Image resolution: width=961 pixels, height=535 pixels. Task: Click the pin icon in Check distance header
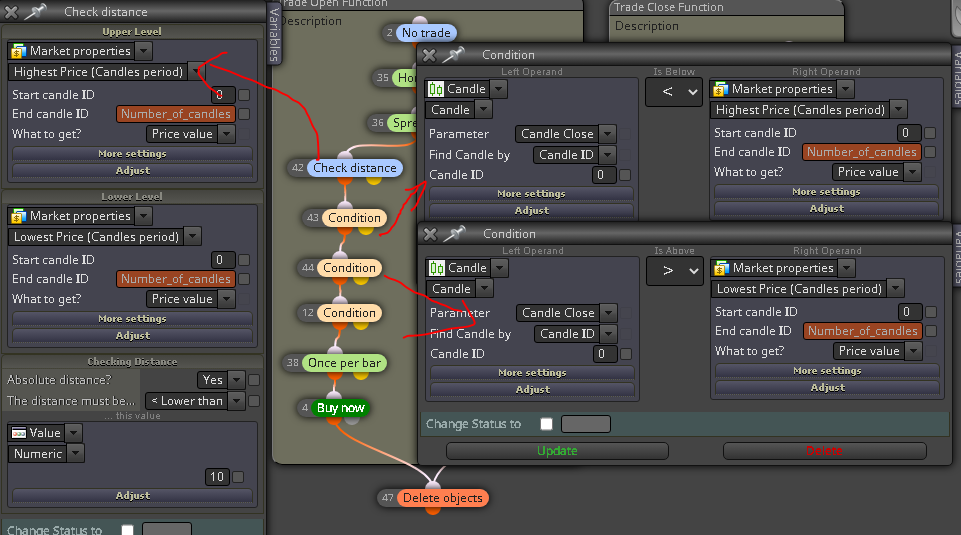coord(35,11)
